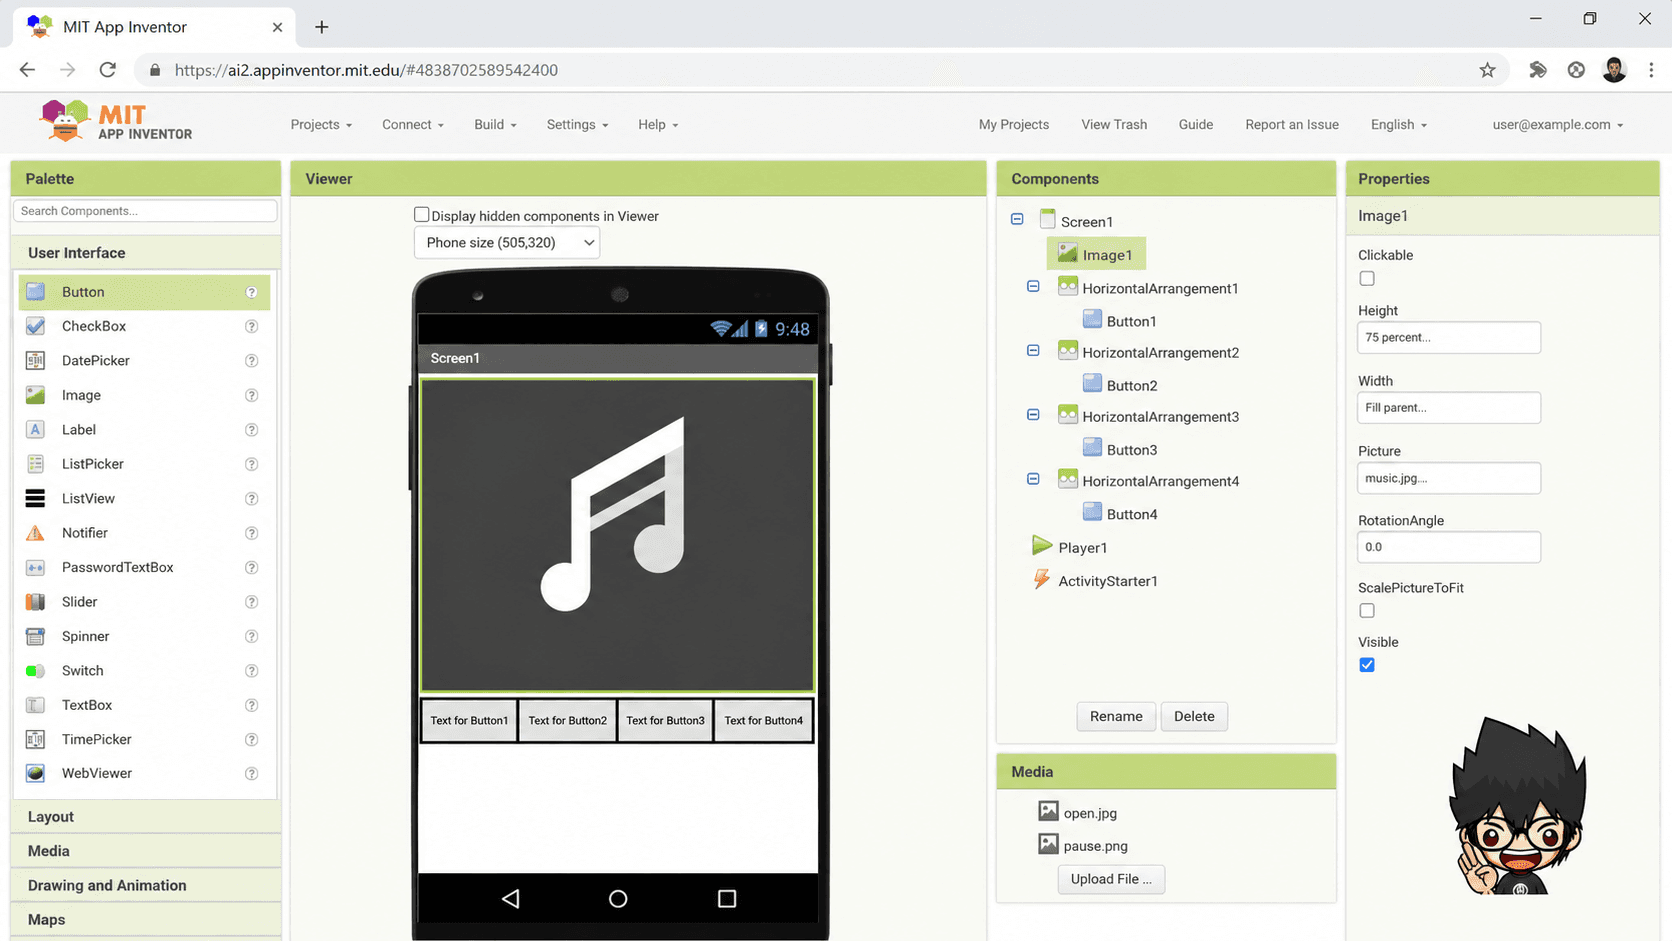Select ActivityStarter1 in the Components tree

click(1107, 581)
